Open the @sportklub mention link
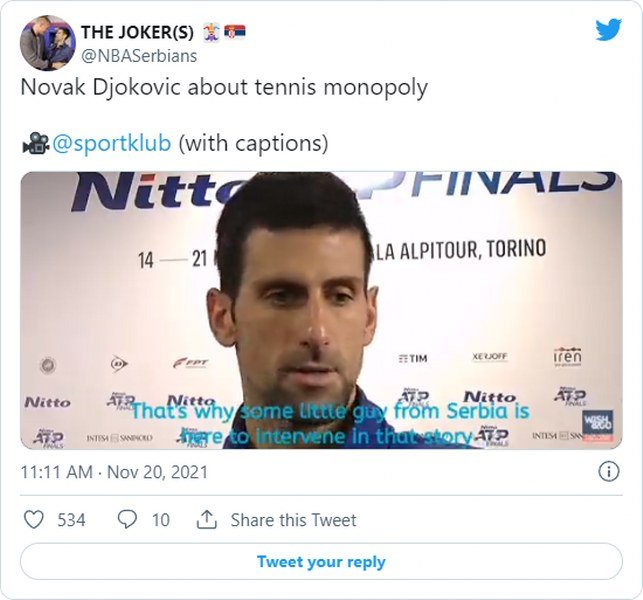 pos(112,143)
